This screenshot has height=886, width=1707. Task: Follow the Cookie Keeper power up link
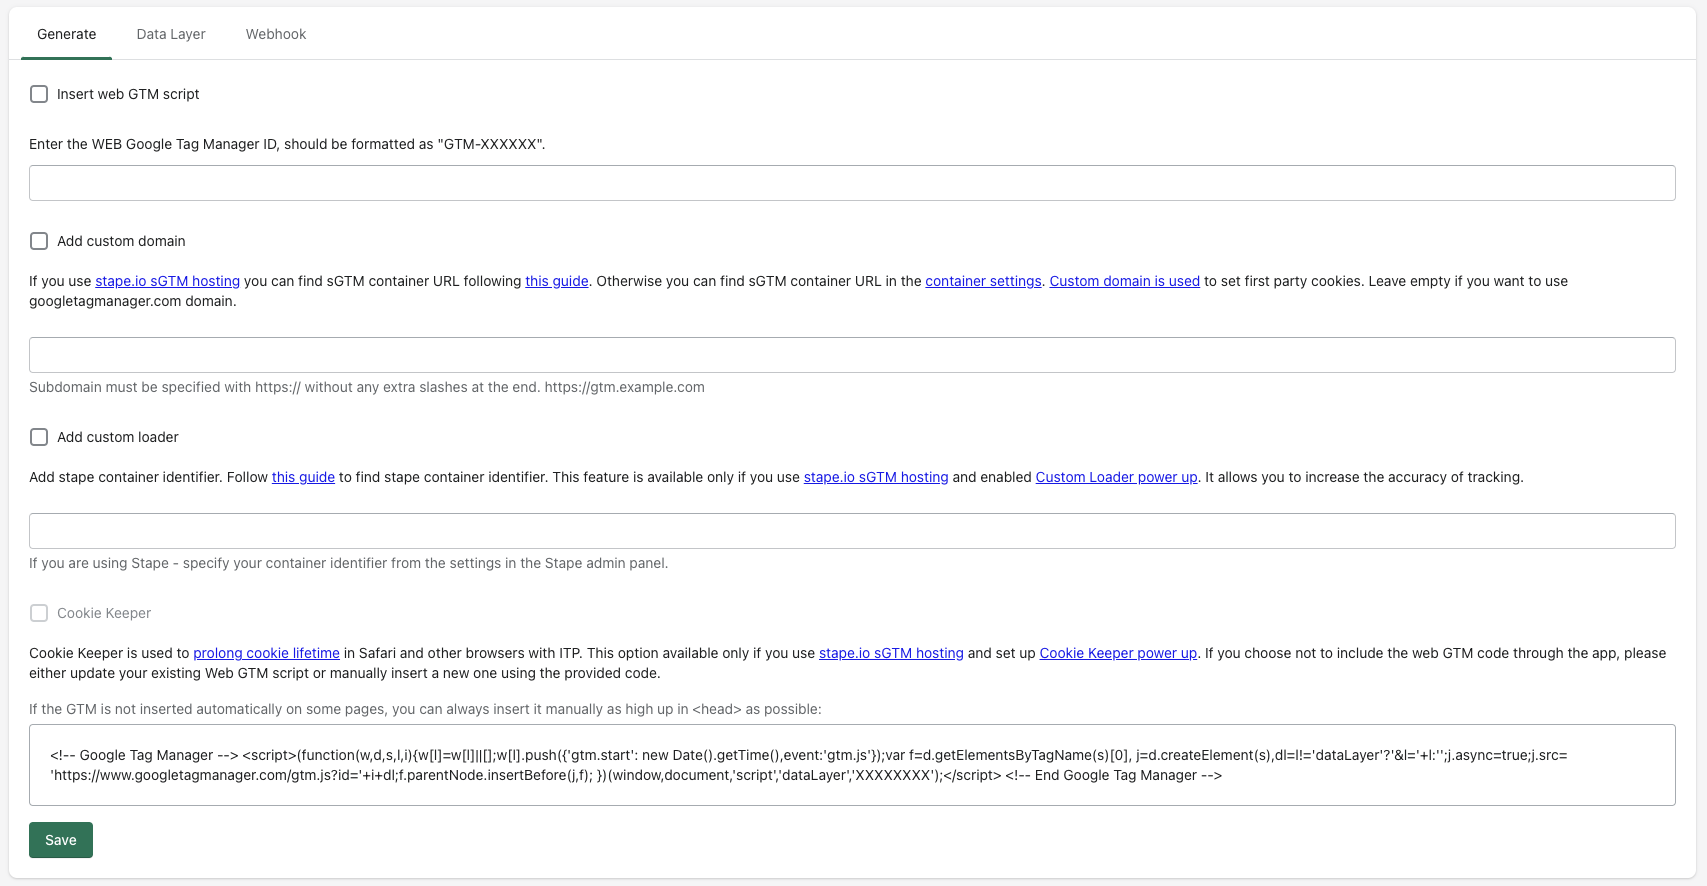coord(1118,653)
